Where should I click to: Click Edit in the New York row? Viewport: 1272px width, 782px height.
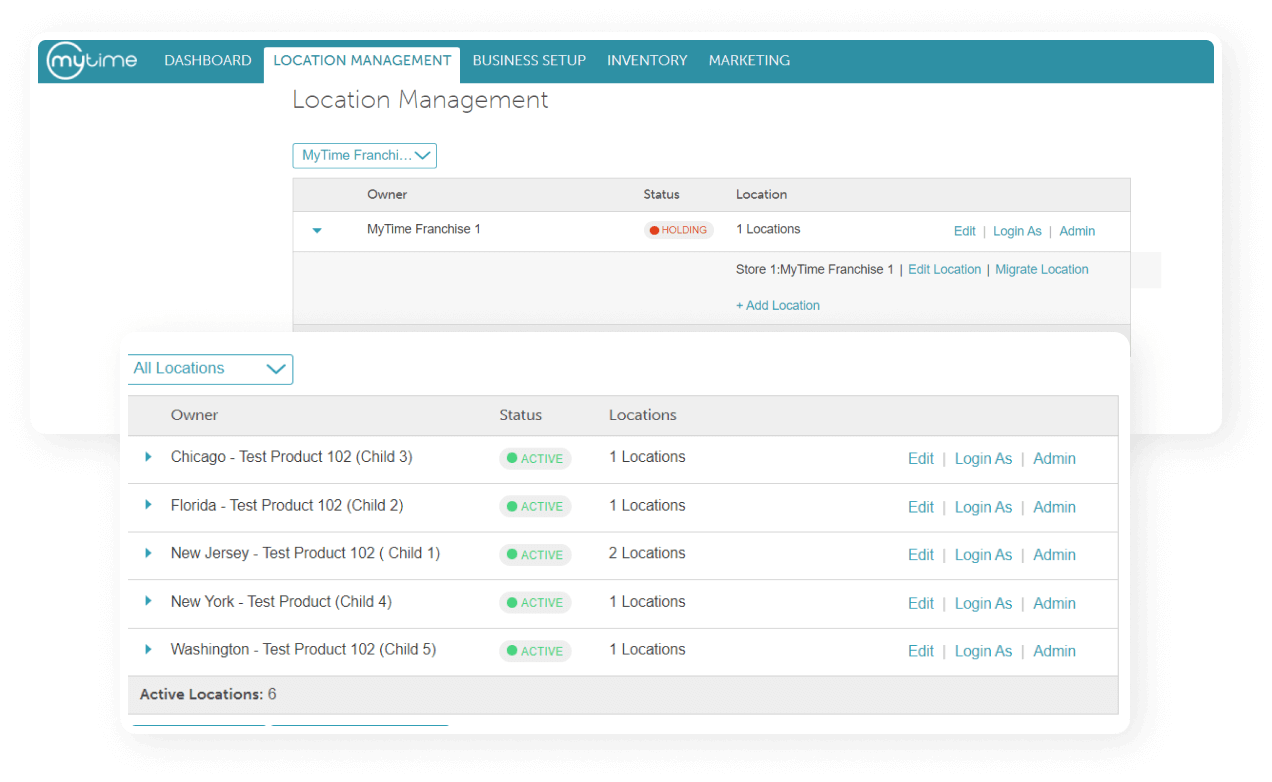point(921,603)
